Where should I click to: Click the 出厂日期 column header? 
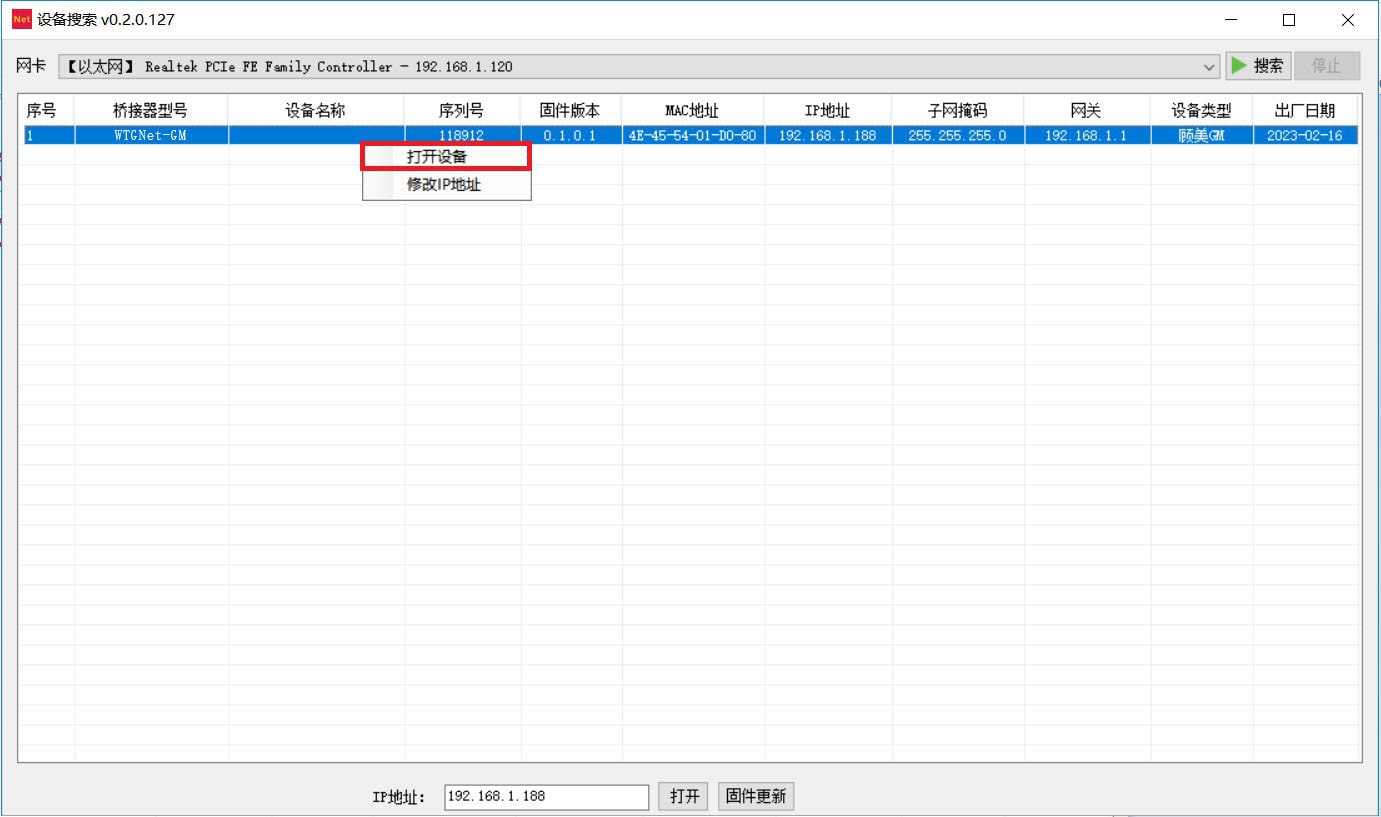[1304, 110]
